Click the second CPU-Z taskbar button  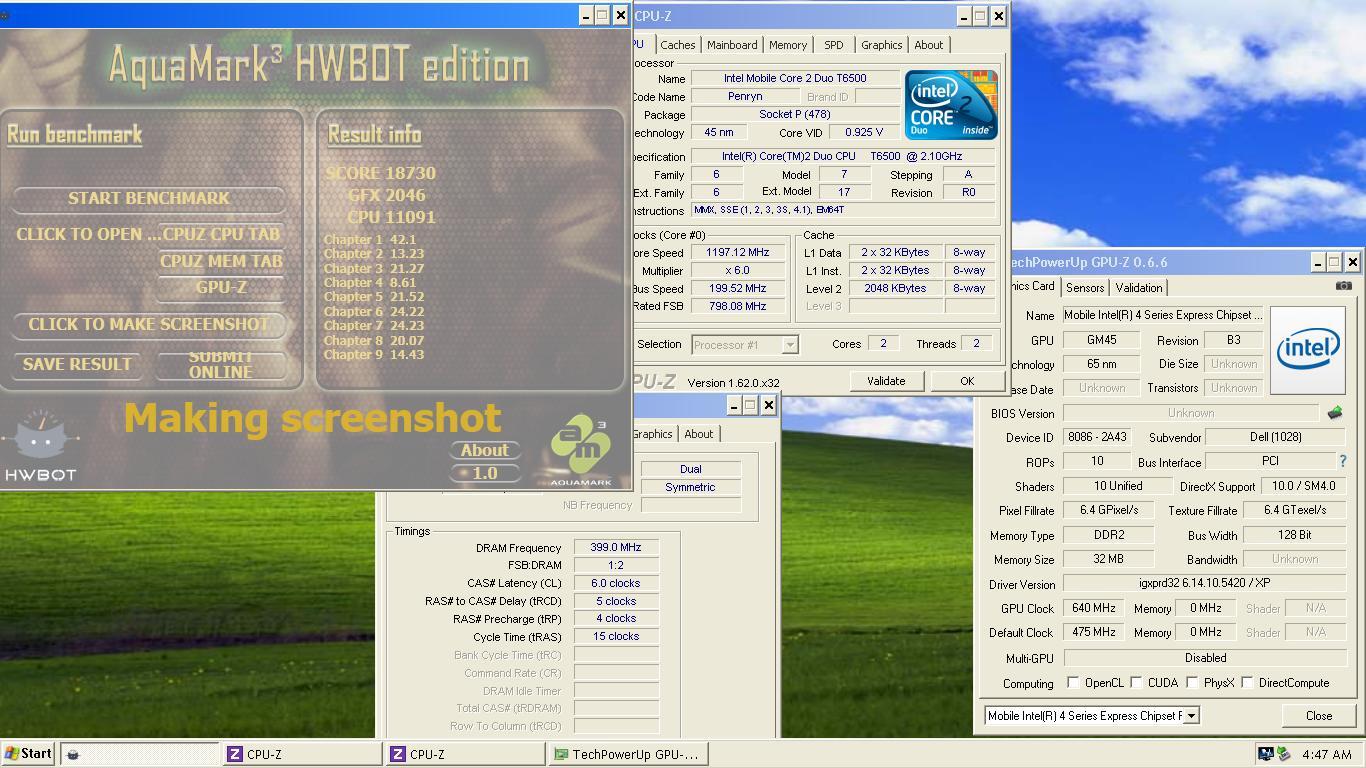[x=466, y=755]
